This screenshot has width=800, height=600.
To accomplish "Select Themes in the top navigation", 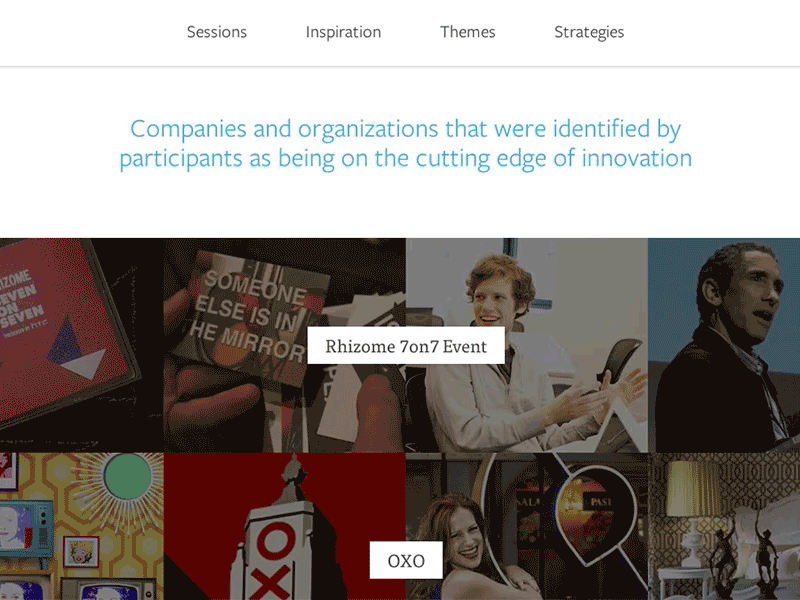I will pos(467,32).
